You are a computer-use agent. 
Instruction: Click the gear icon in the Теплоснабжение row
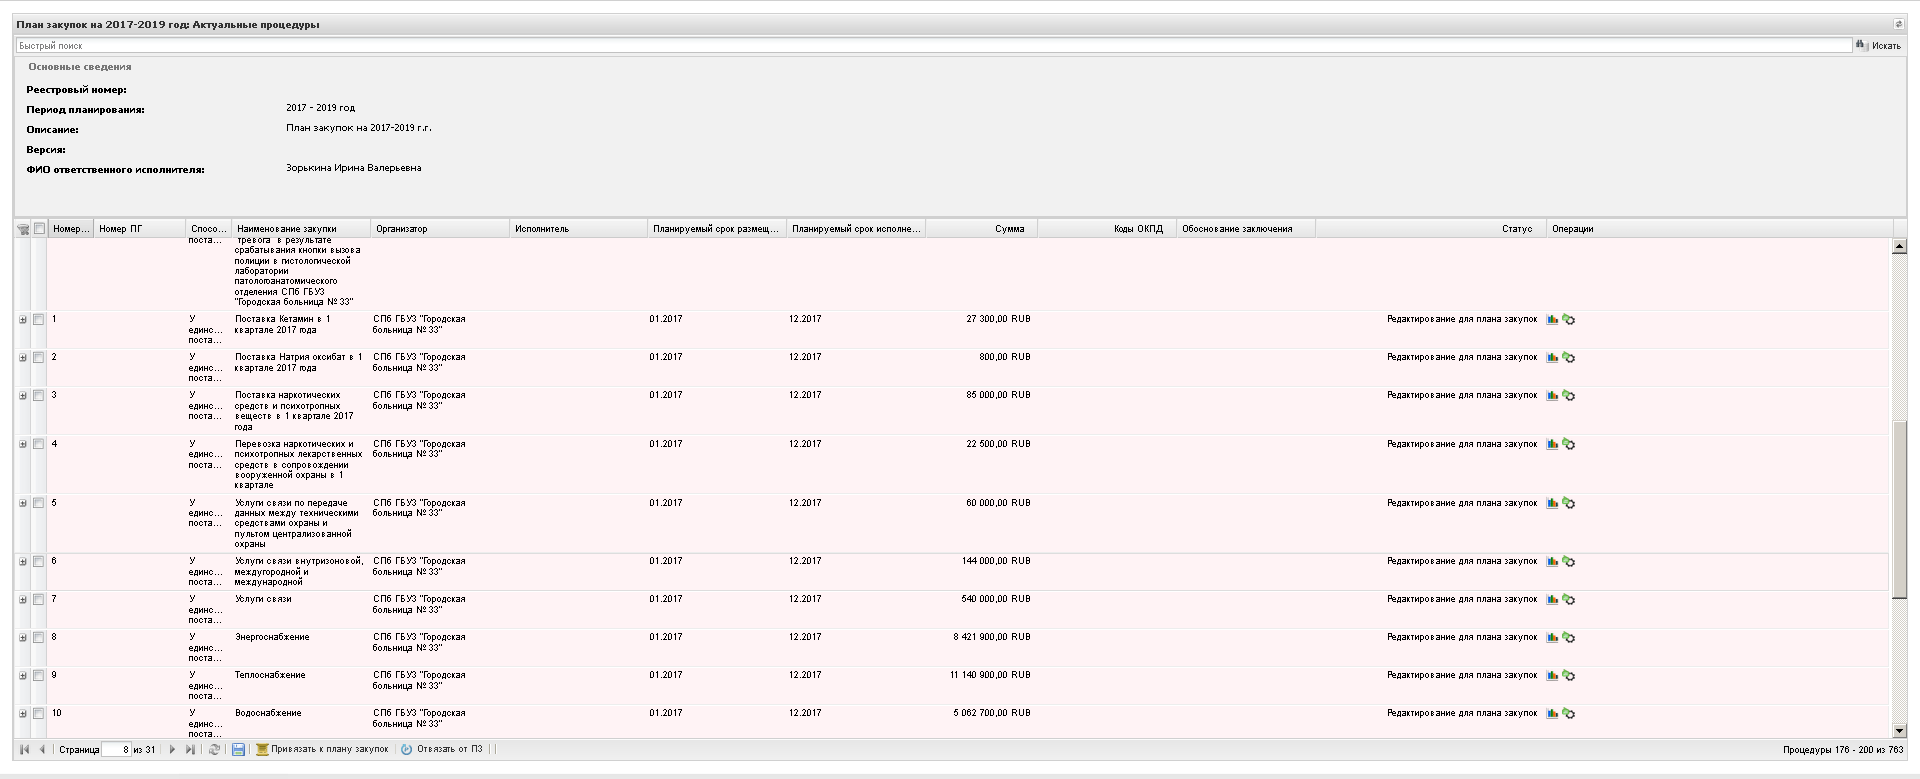[x=1568, y=676]
